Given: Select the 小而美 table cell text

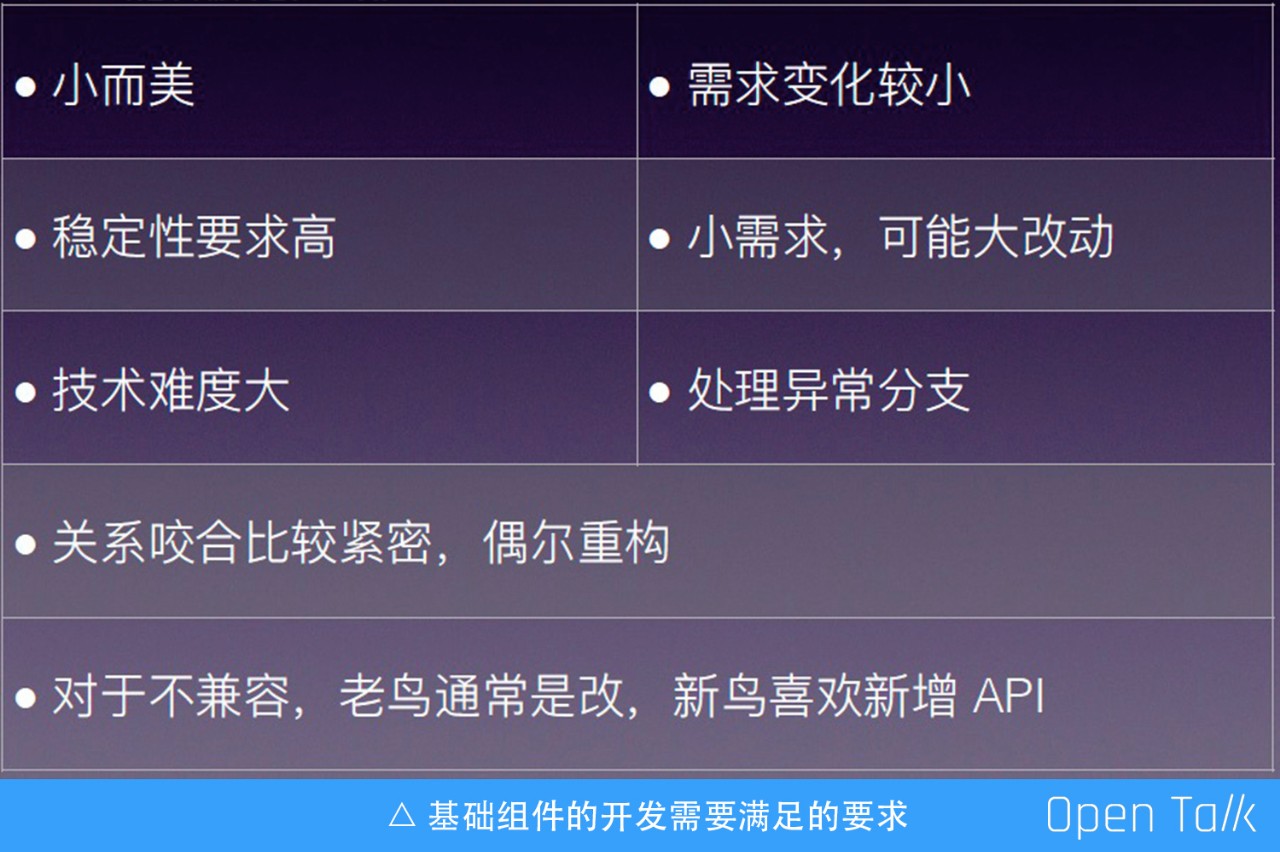Looking at the screenshot, I should tap(123, 84).
